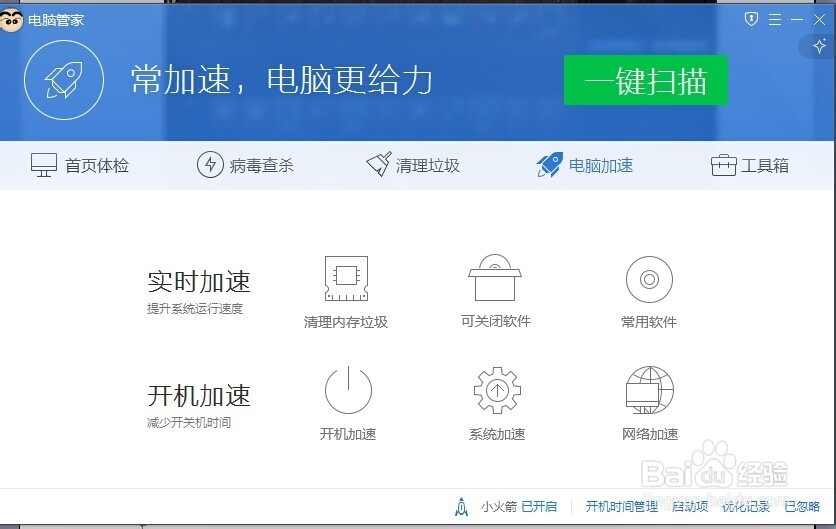Screen dimensions: 836x529
Task: Open the 工具箱 tab
Action: [x=750, y=165]
